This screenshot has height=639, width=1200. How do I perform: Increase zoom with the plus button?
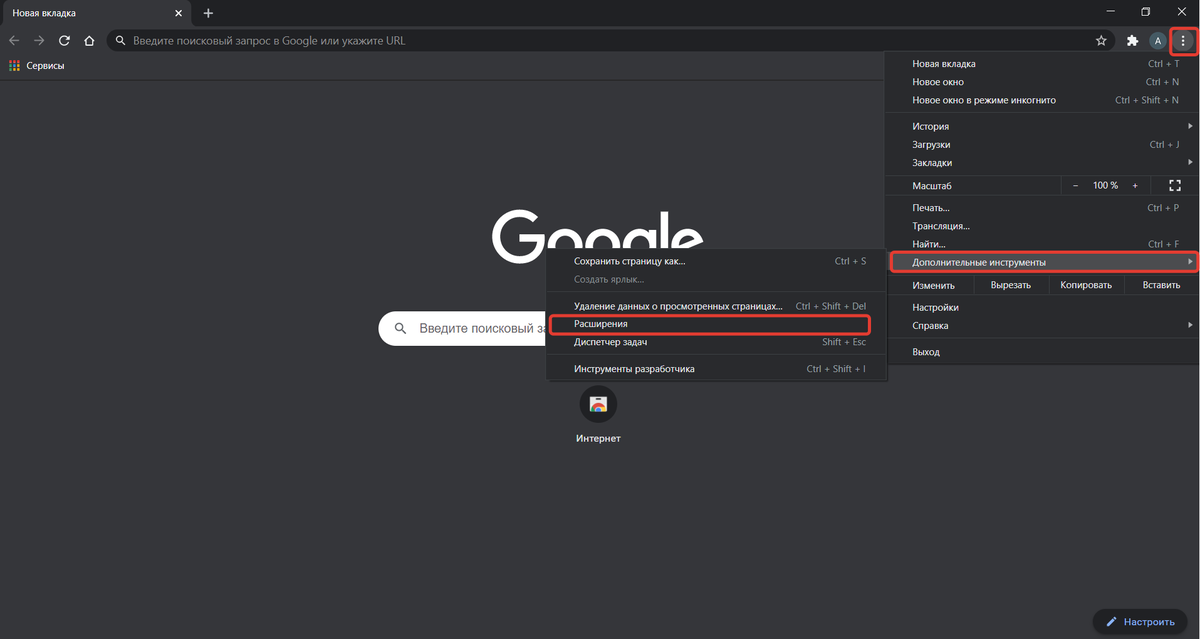[x=1135, y=186]
